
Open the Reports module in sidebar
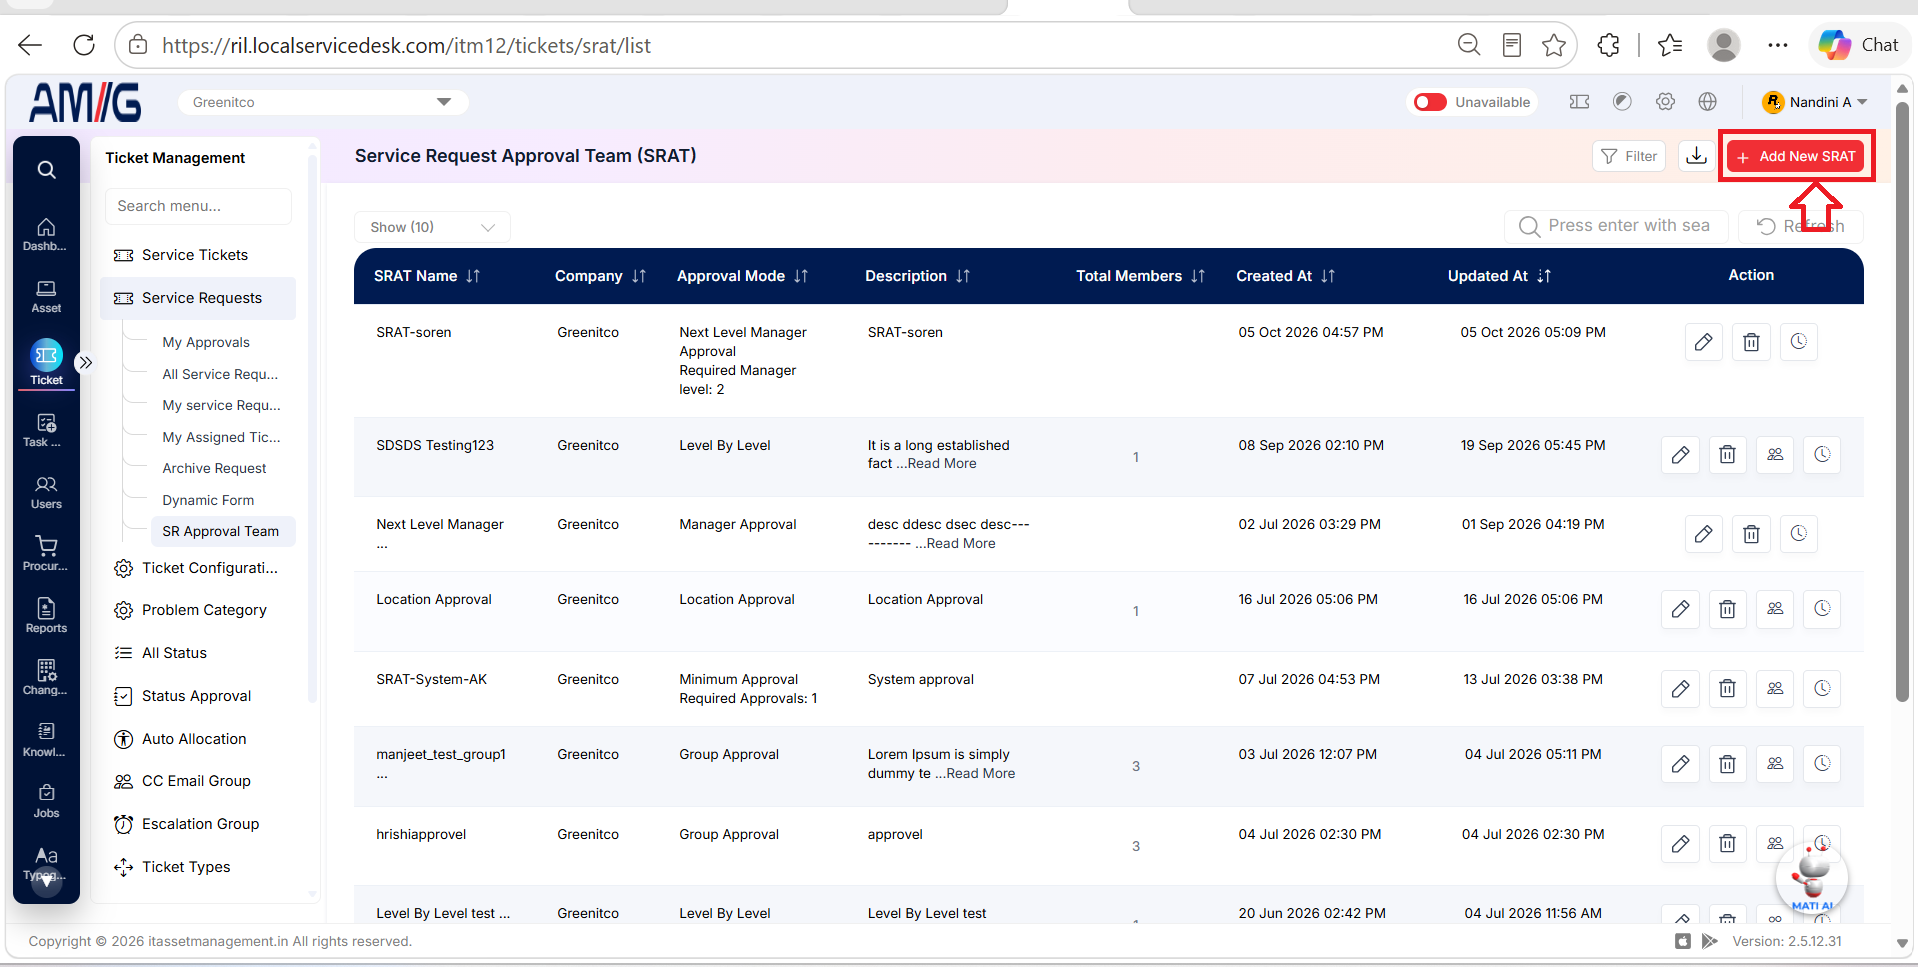click(x=46, y=615)
